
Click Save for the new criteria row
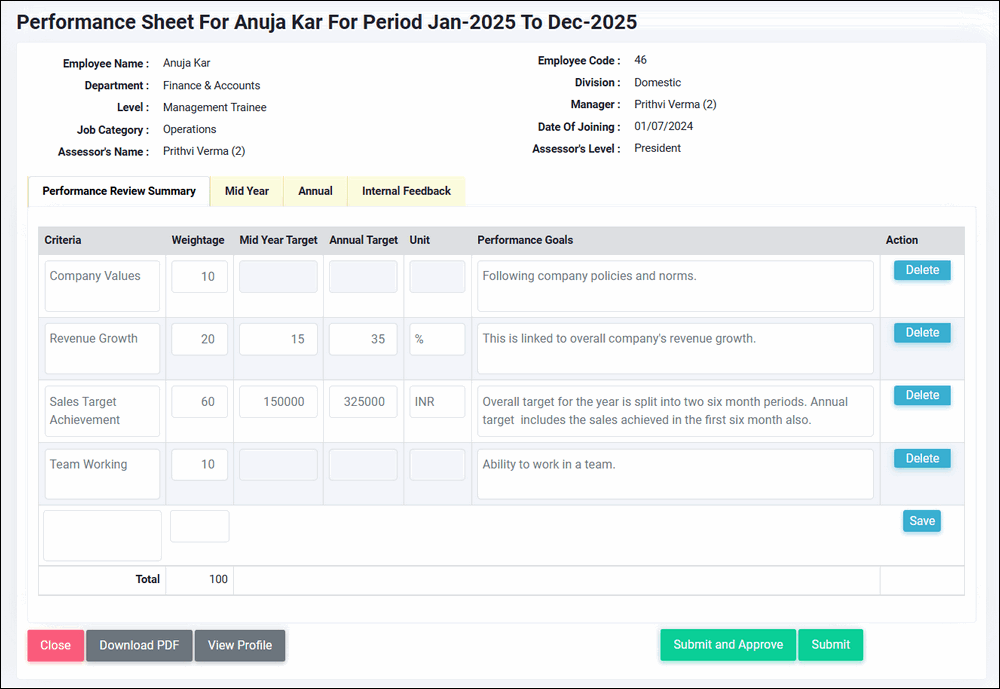tap(922, 521)
